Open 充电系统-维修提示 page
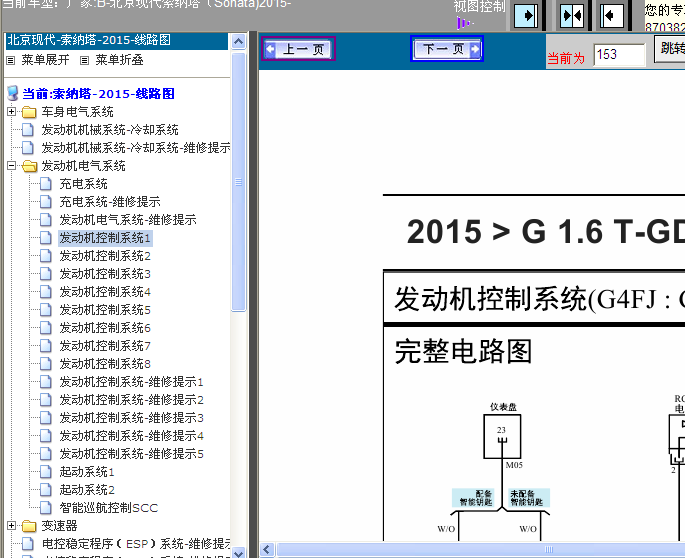The width and height of the screenshot is (685, 558). coord(110,201)
